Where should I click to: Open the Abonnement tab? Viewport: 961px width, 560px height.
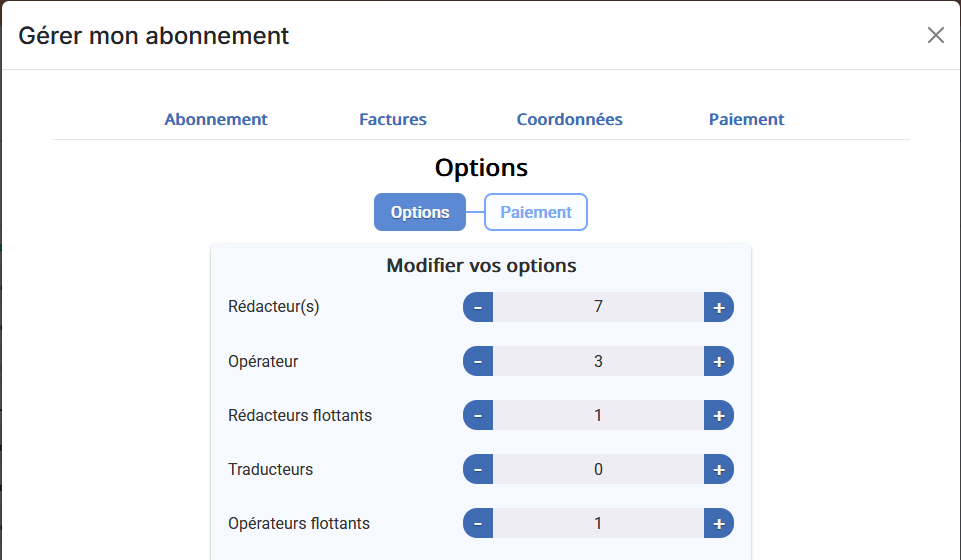click(216, 119)
